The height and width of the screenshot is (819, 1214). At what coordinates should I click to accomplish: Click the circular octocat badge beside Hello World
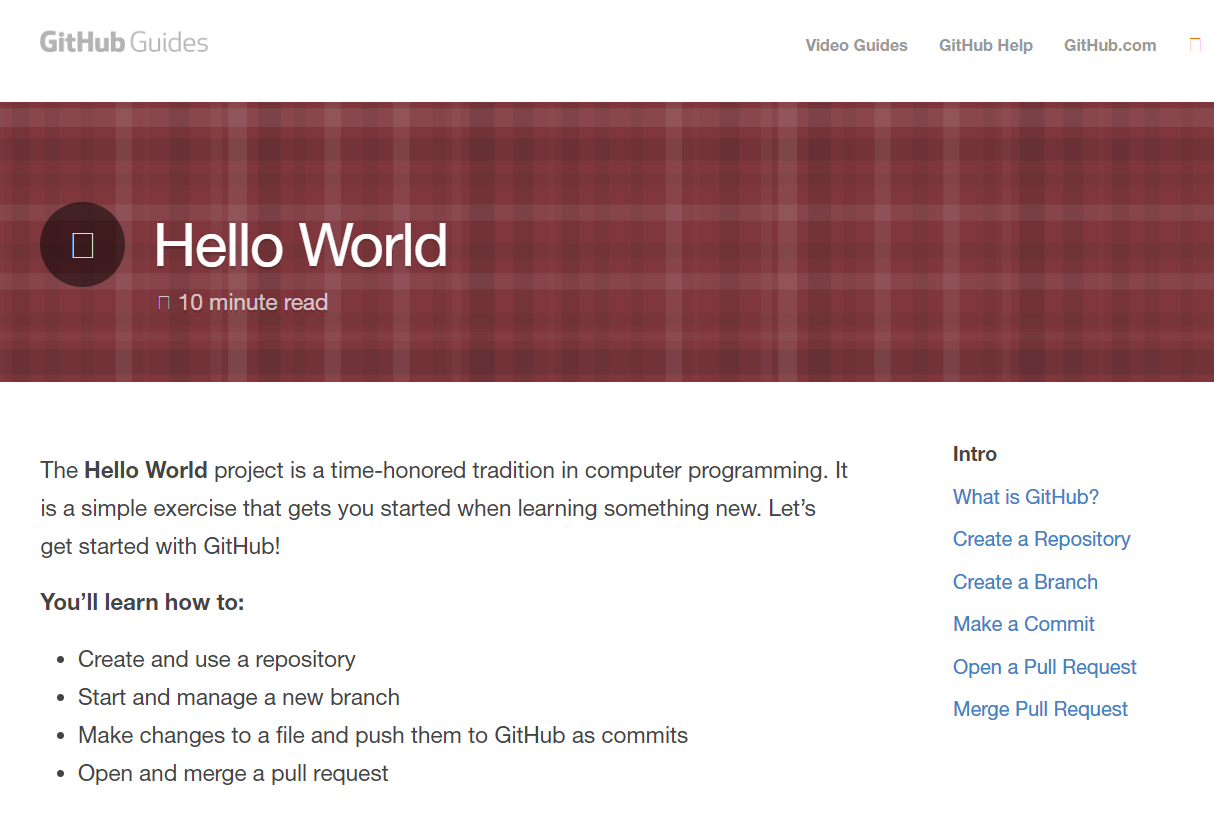pyautogui.click(x=82, y=244)
